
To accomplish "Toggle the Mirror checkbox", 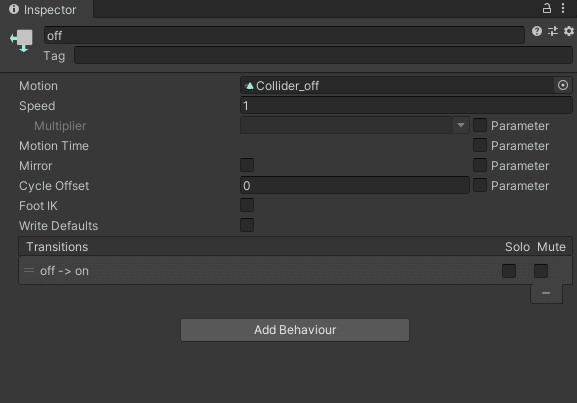I will (x=247, y=165).
